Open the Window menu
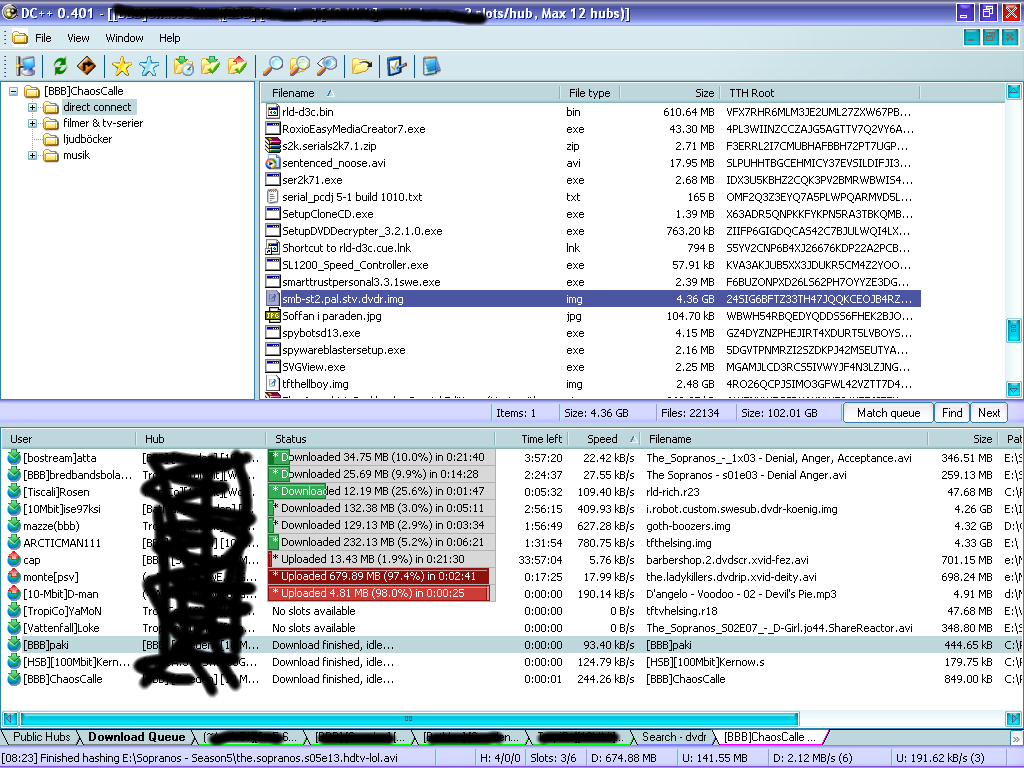Screen dimensions: 1024x768 [124, 38]
